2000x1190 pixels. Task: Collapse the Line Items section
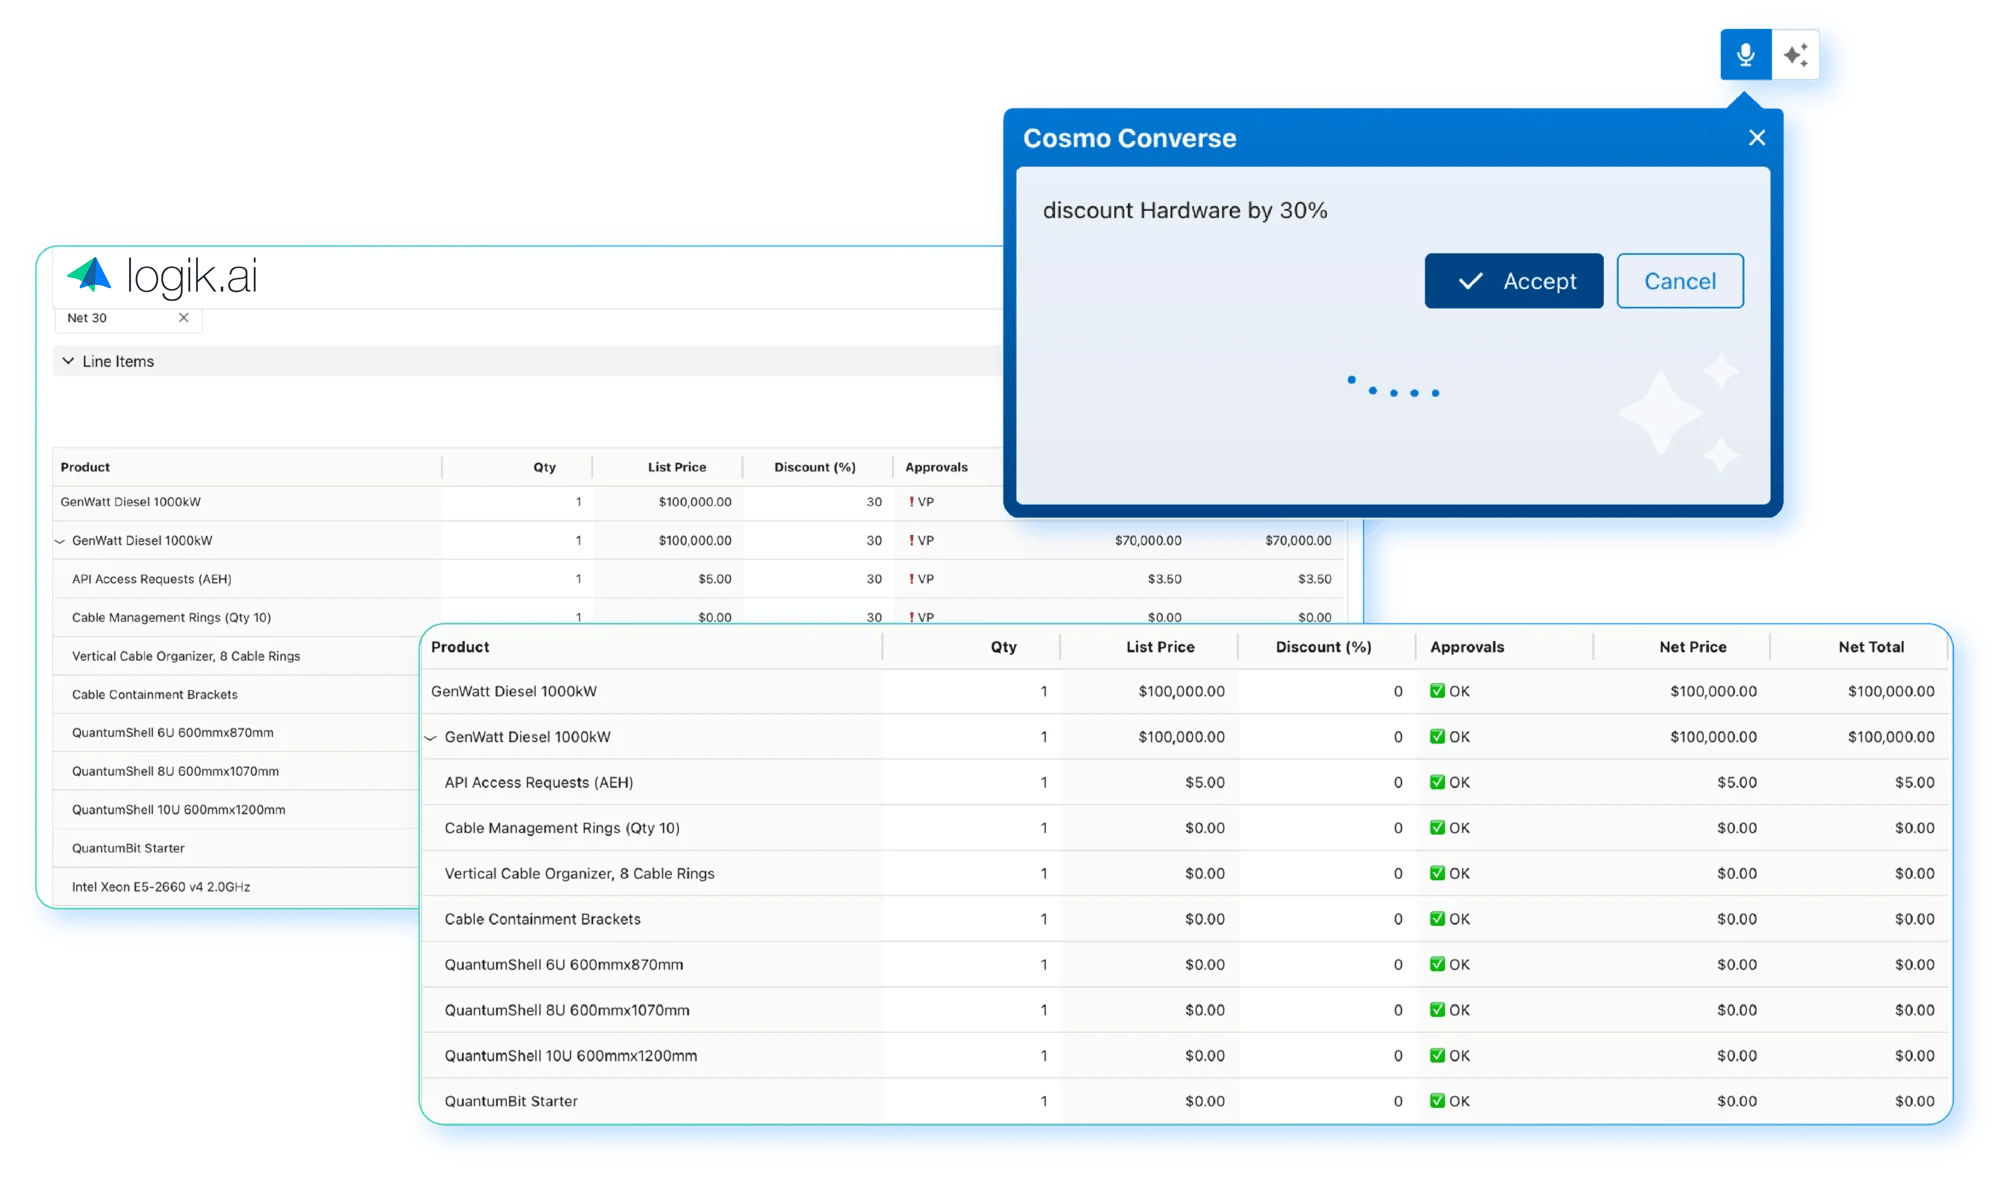click(68, 361)
